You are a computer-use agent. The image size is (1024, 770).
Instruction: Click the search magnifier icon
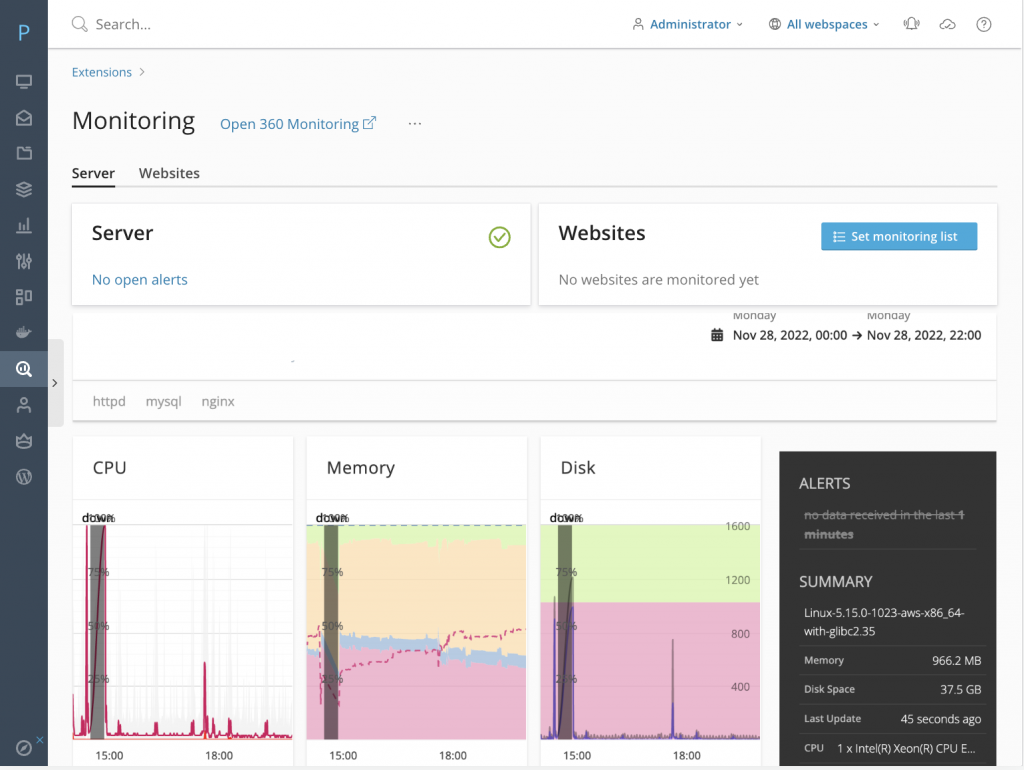point(80,24)
